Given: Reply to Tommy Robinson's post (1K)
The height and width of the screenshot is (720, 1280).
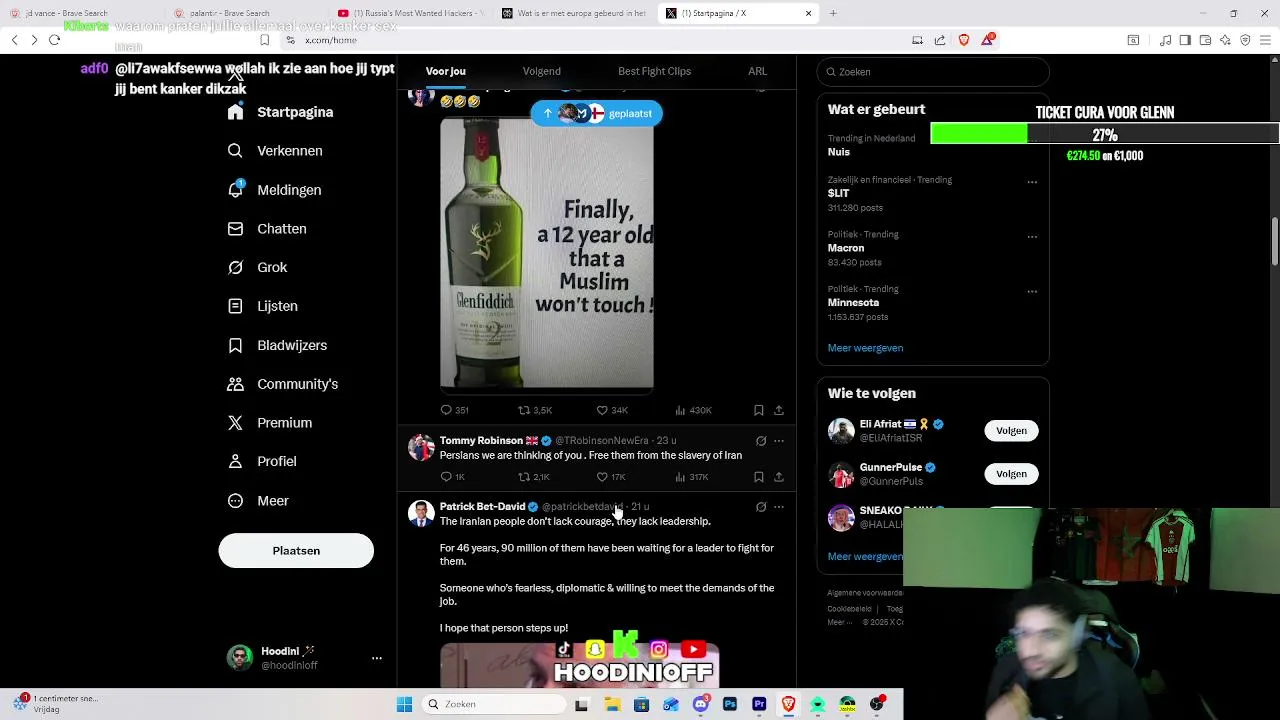Looking at the screenshot, I should pos(453,477).
